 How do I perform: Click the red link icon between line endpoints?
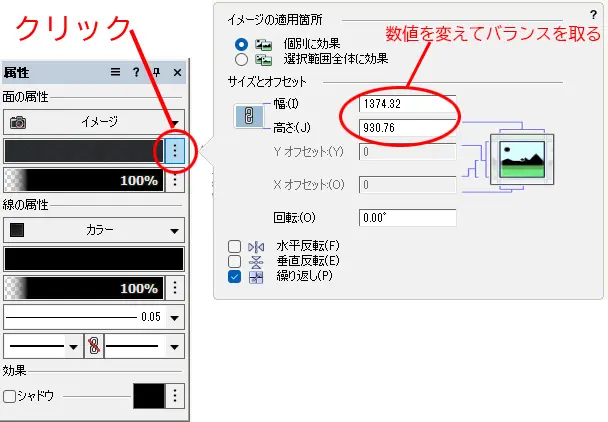point(94,347)
